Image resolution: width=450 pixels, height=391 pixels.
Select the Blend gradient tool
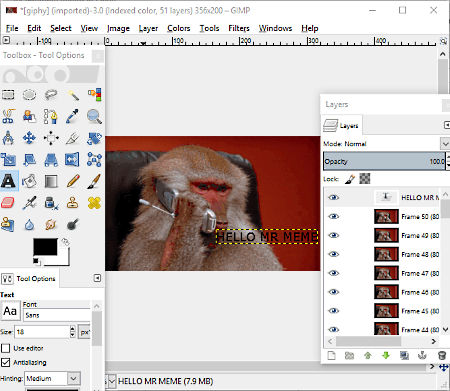pyautogui.click(x=51, y=181)
